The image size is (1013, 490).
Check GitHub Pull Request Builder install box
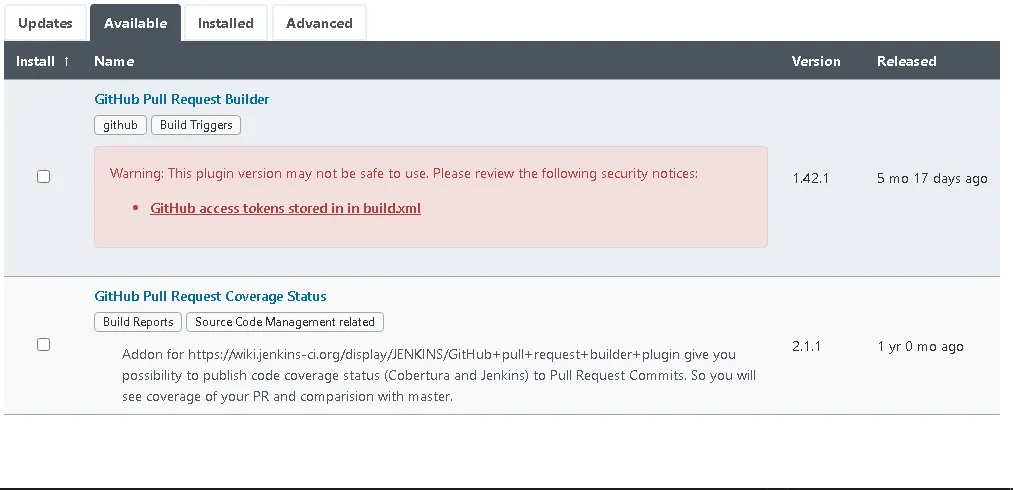tap(43, 177)
